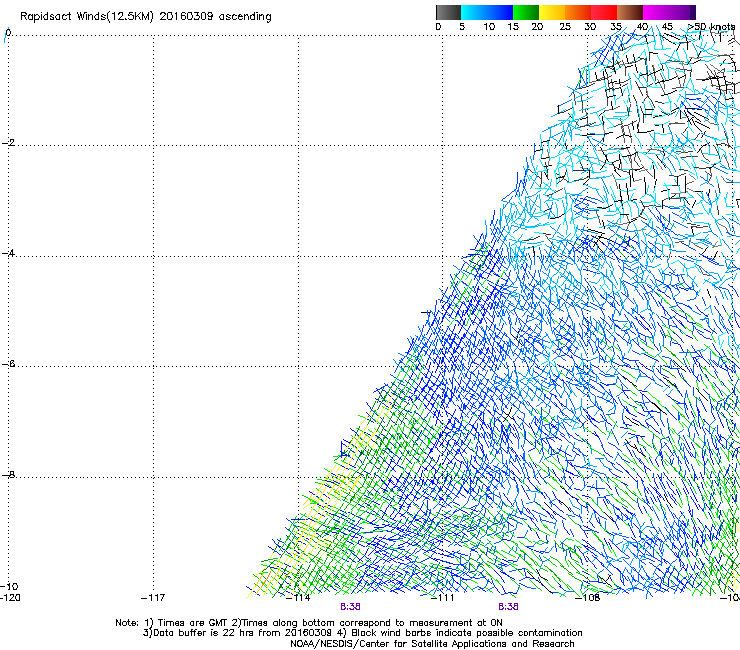Click the colorbar label "35"

pyautogui.click(x=616, y=26)
